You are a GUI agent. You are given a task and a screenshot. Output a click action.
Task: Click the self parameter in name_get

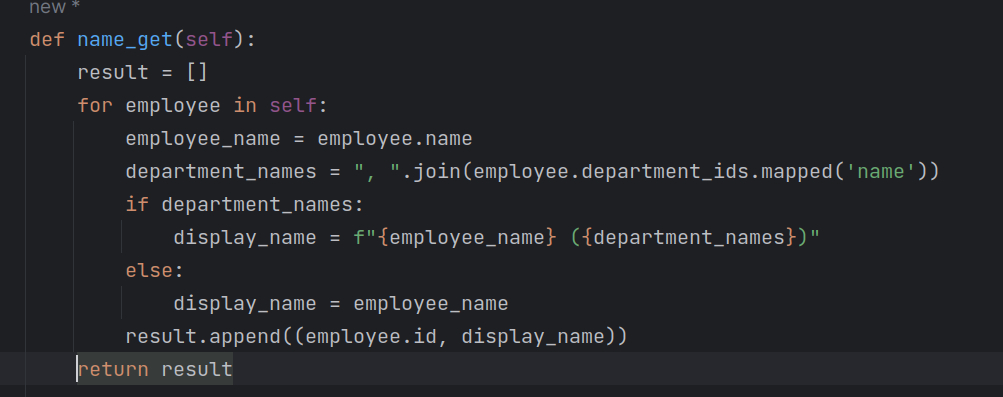tap(209, 40)
